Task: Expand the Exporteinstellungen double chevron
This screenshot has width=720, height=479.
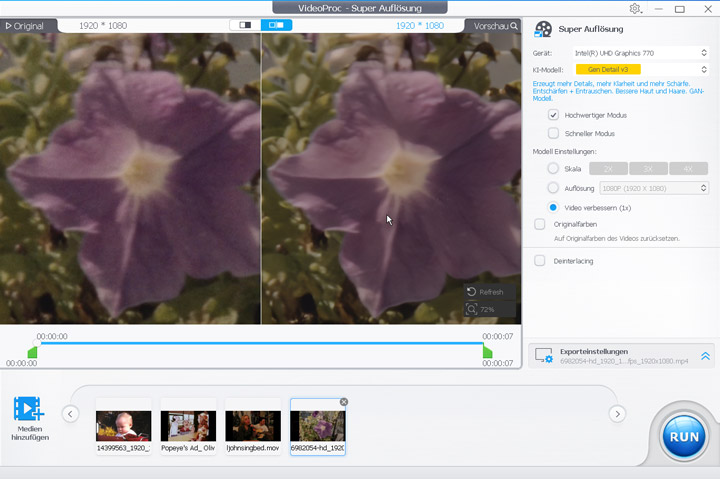Action: coord(705,356)
